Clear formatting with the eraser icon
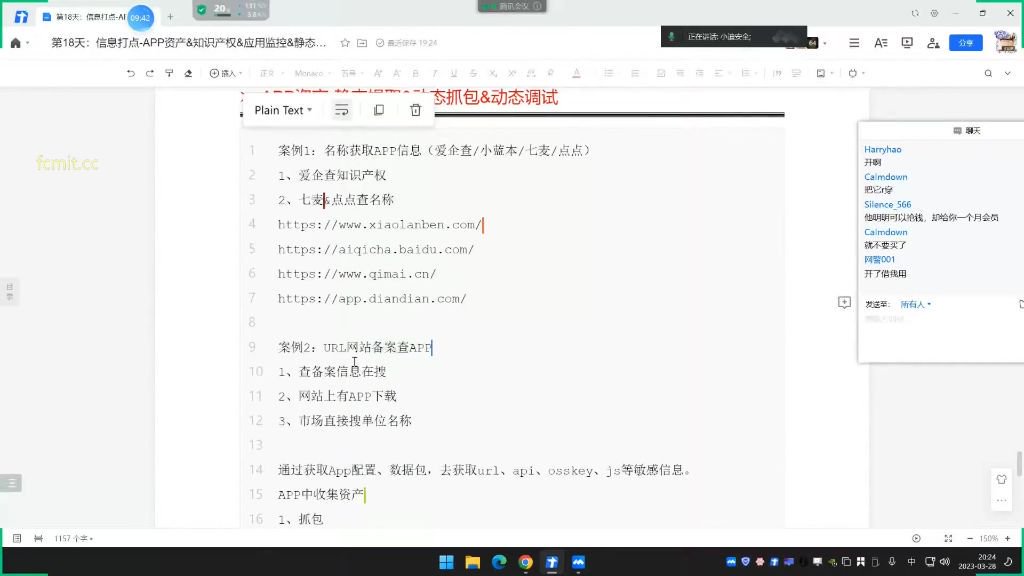Viewport: 1024px width, 576px height. pos(188,73)
